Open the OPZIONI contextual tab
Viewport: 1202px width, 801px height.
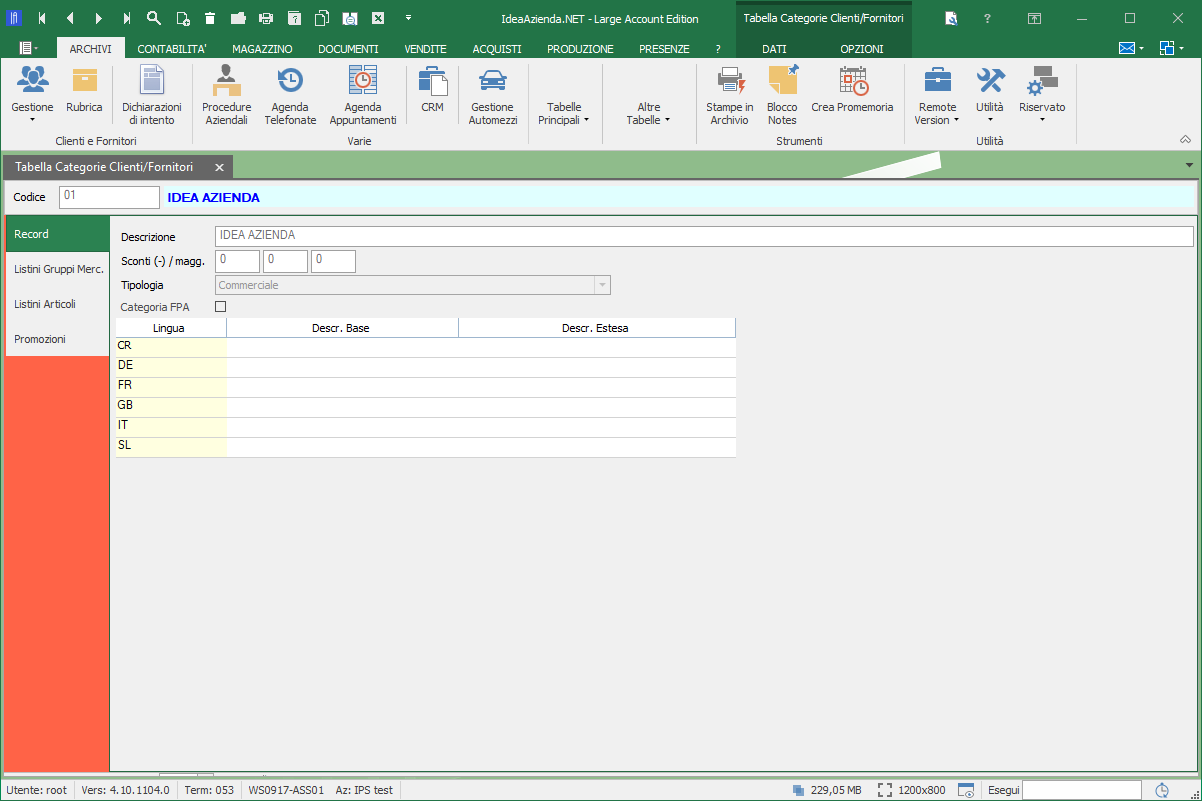[861, 48]
